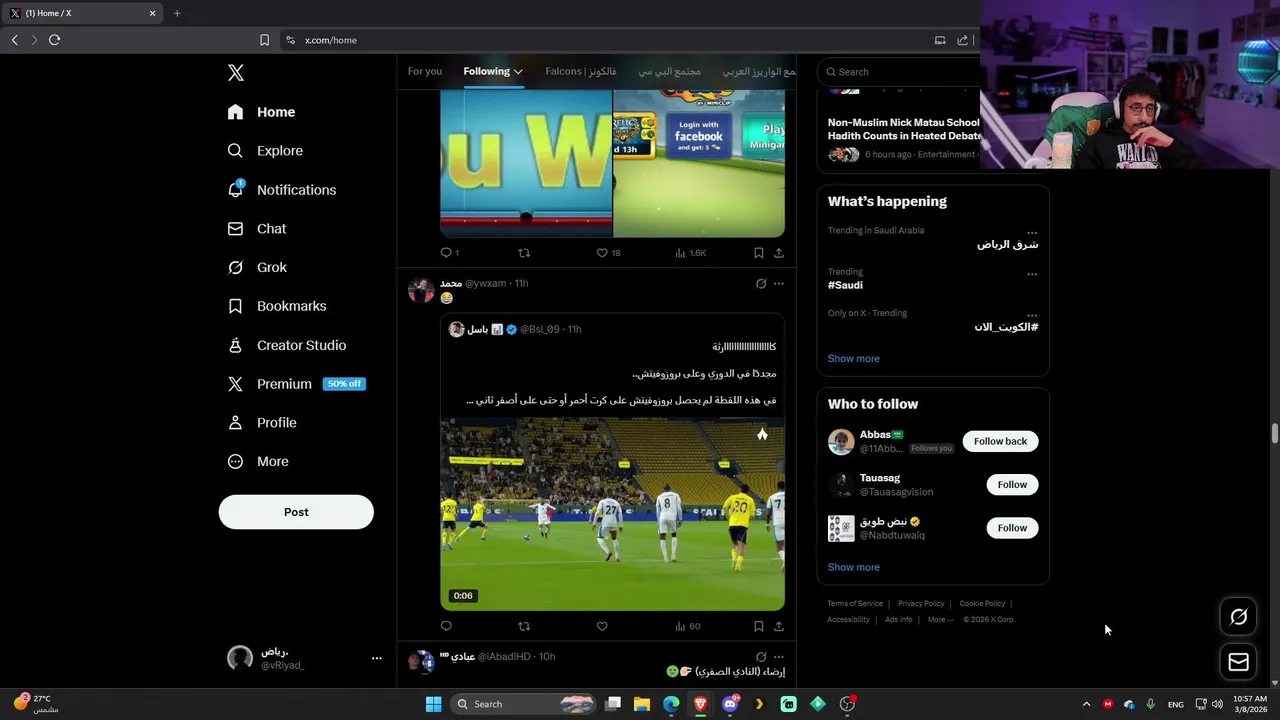This screenshot has width=1280, height=720.
Task: Switch to the For you tab
Action: coord(425,72)
